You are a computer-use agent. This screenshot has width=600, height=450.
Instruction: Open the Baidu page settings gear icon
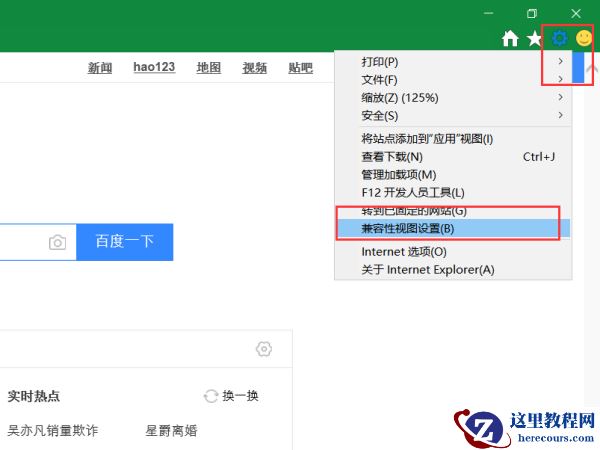[x=264, y=349]
